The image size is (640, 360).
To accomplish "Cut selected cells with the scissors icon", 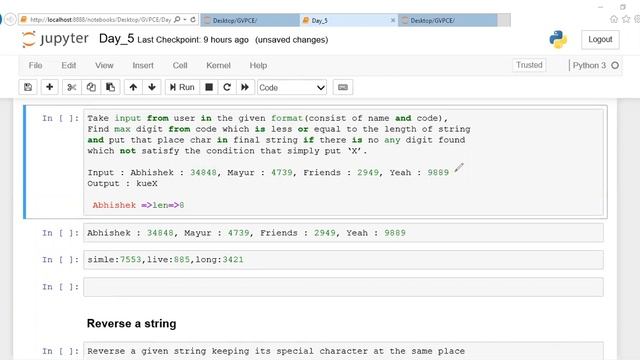I will tap(72, 87).
